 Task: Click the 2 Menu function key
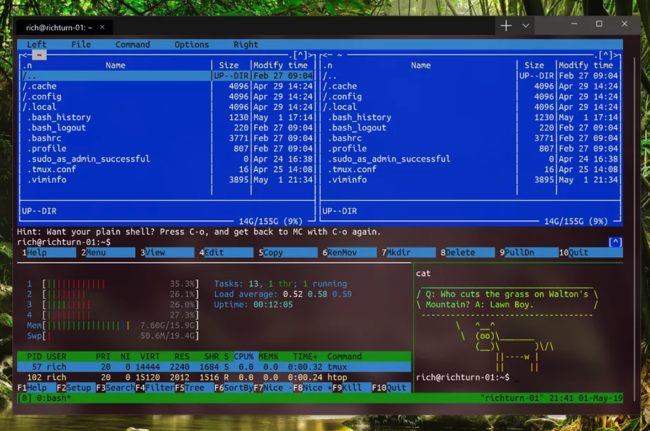click(108, 252)
